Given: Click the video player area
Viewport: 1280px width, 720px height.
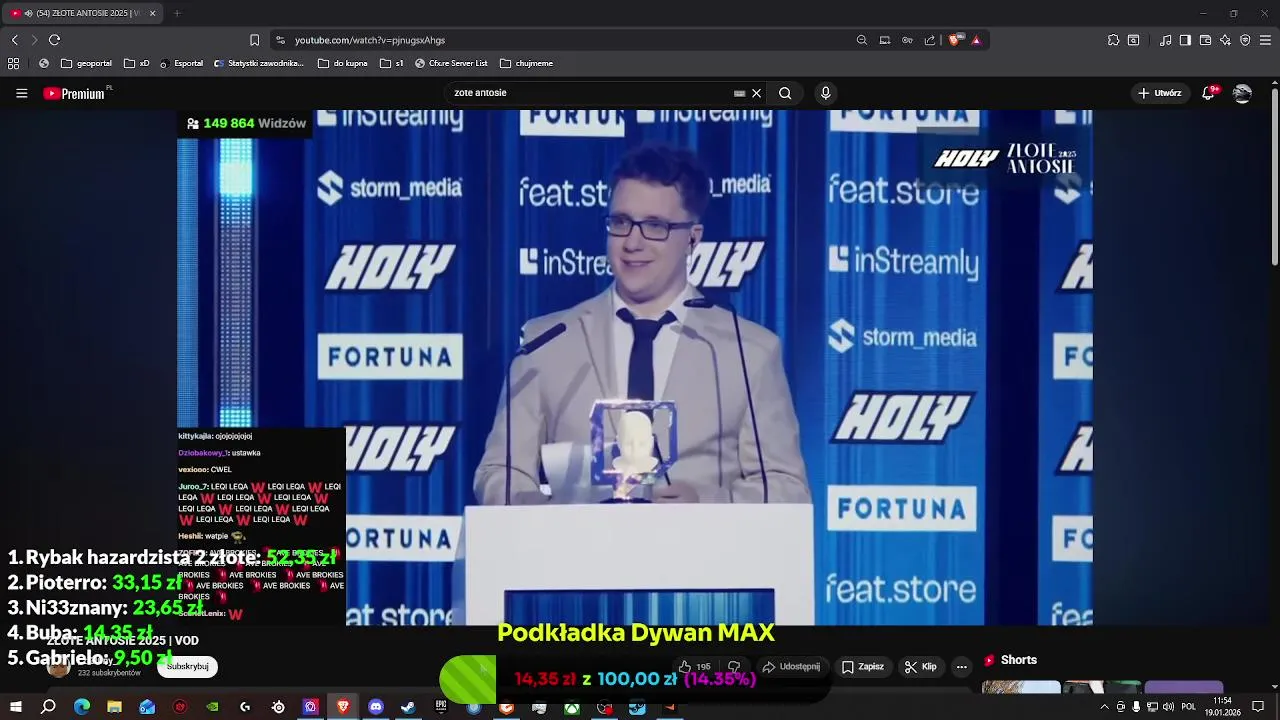Looking at the screenshot, I should pos(635,368).
